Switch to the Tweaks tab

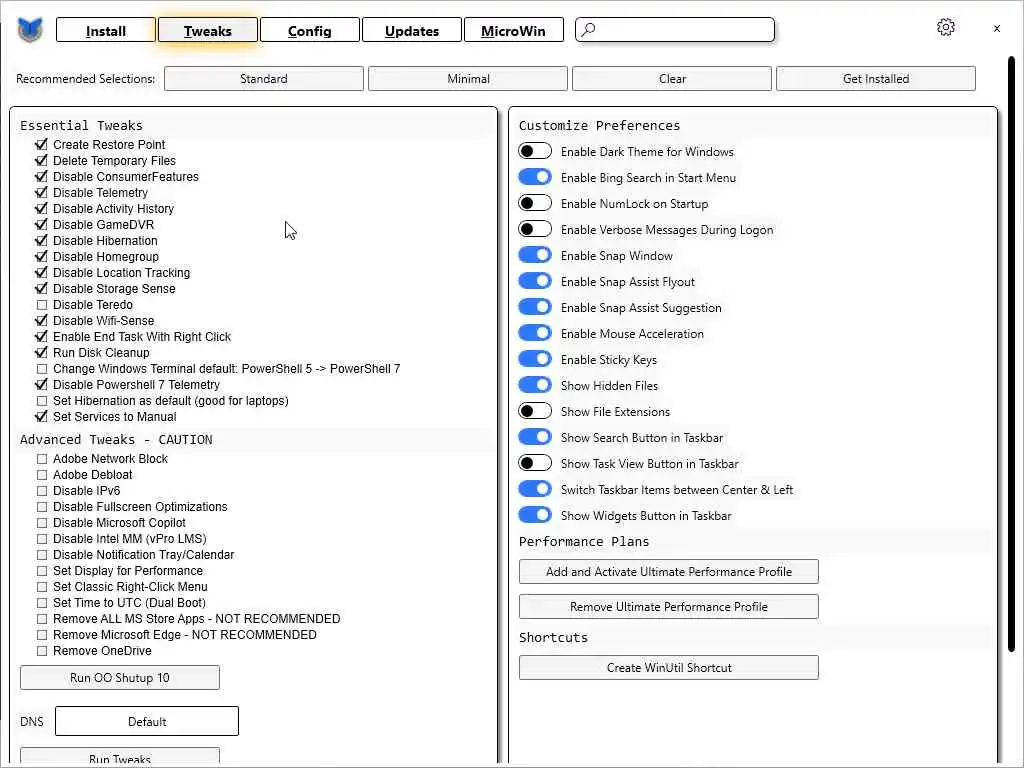click(x=208, y=31)
